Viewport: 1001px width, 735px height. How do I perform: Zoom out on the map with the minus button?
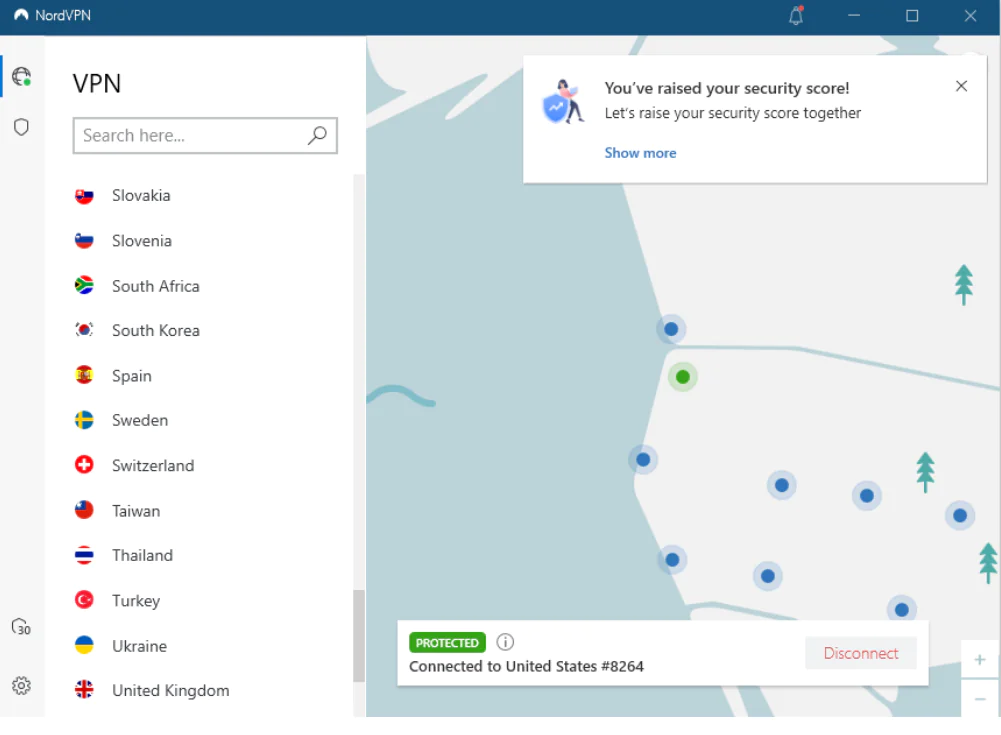click(x=979, y=698)
